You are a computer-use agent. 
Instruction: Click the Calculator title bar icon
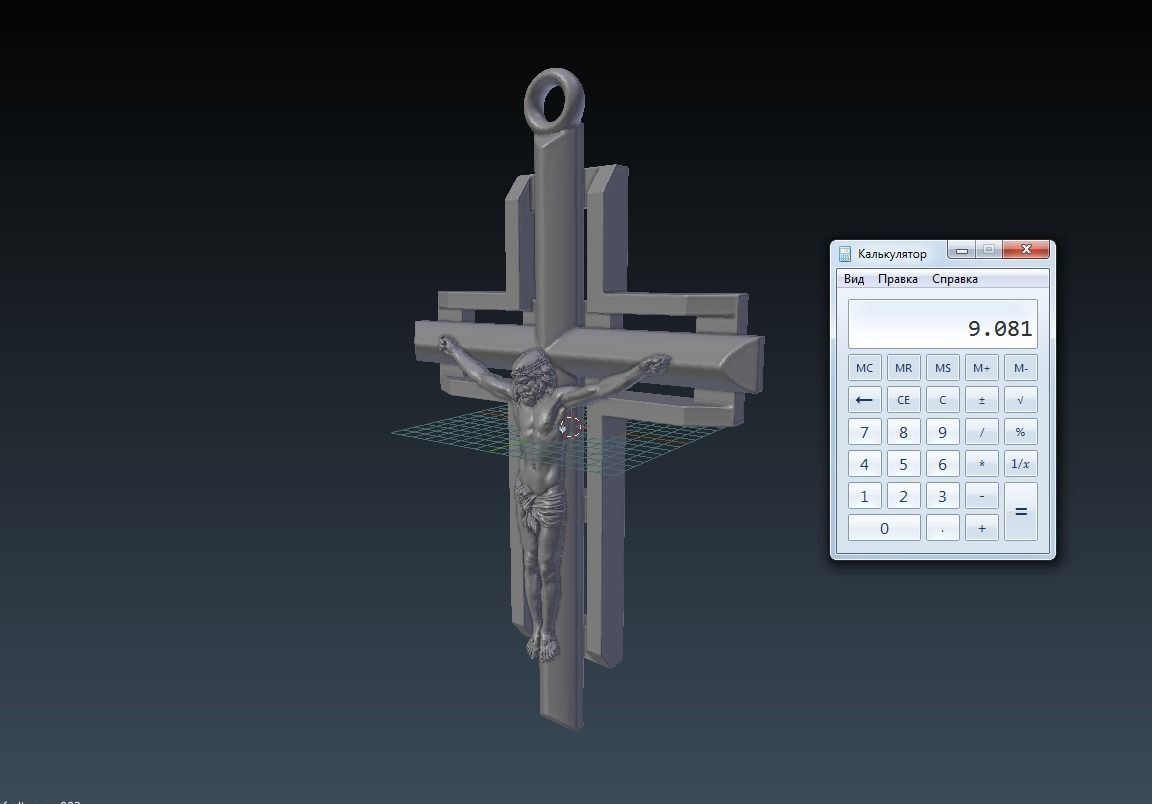point(845,254)
